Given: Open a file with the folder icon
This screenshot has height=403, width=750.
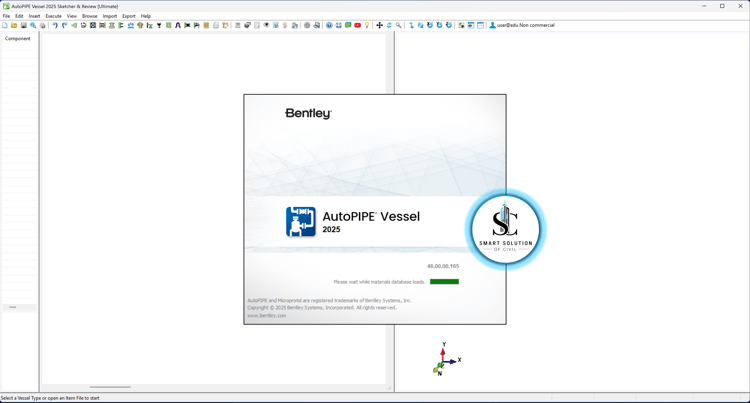Looking at the screenshot, I should [14, 25].
